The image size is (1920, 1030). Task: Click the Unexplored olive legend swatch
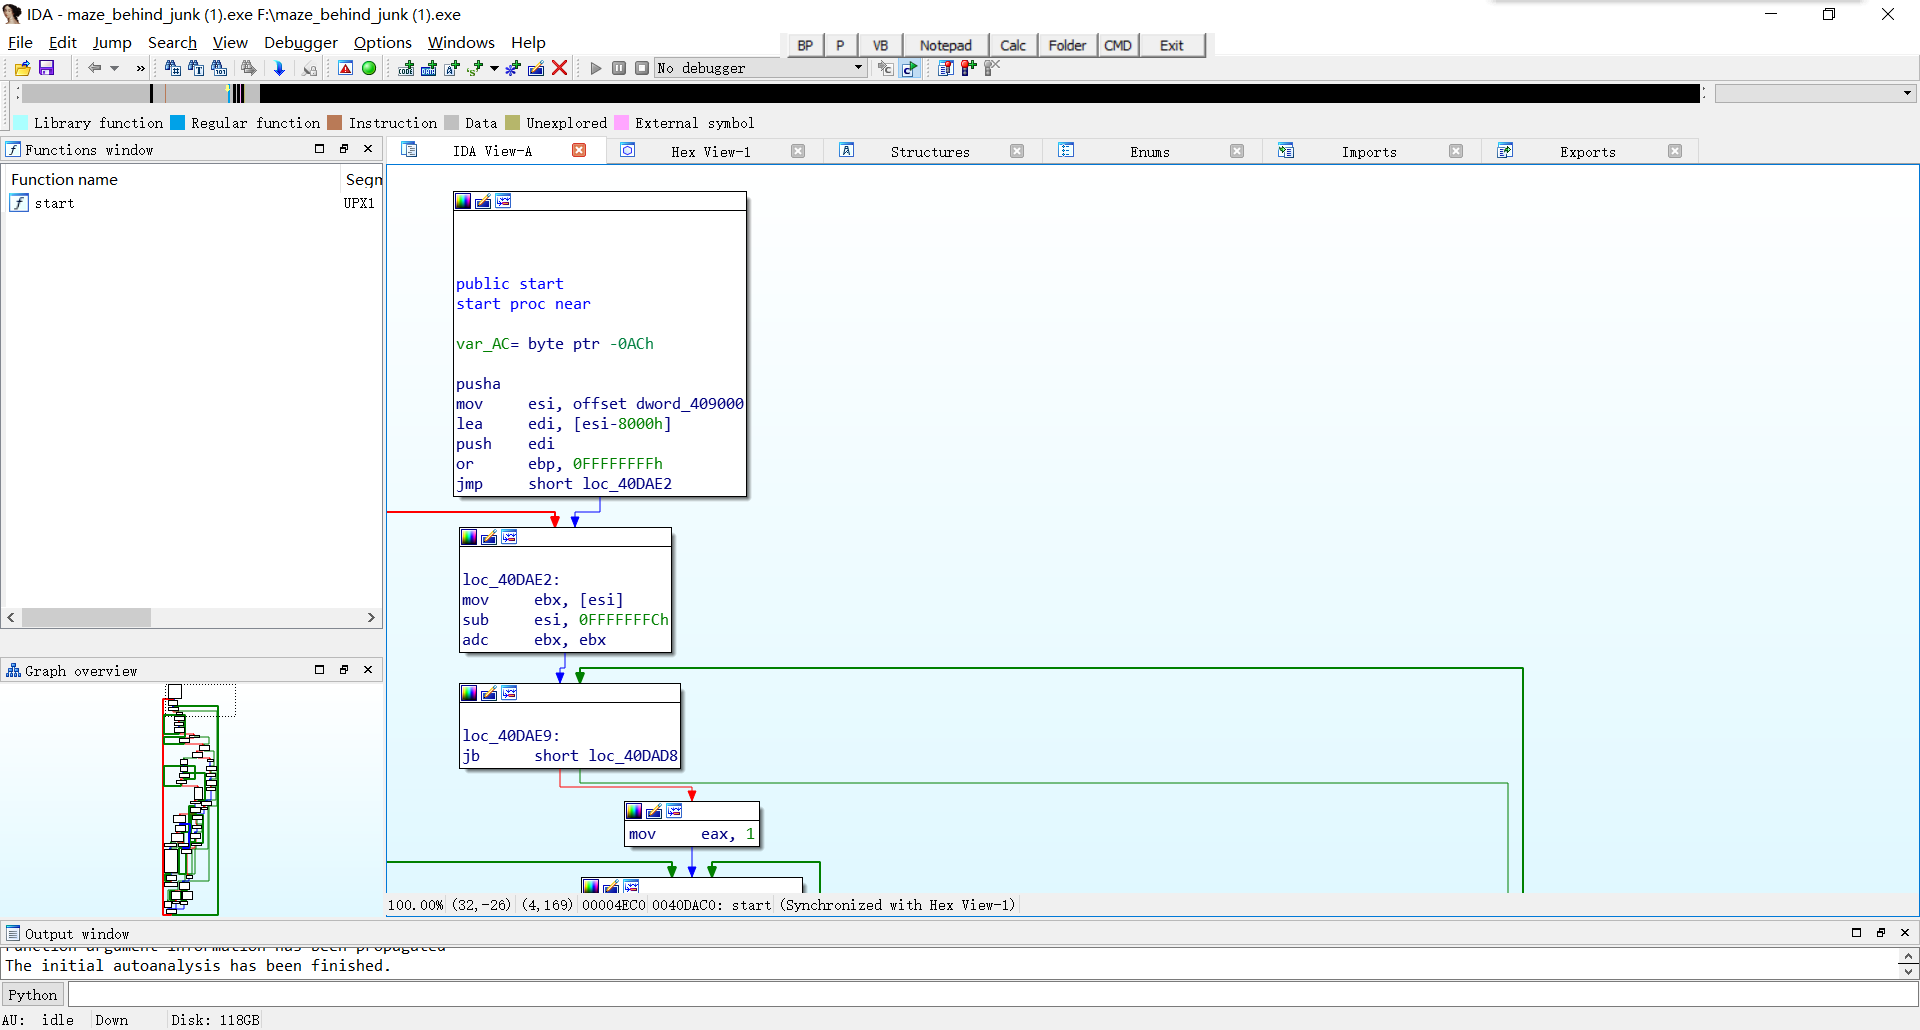coord(513,123)
